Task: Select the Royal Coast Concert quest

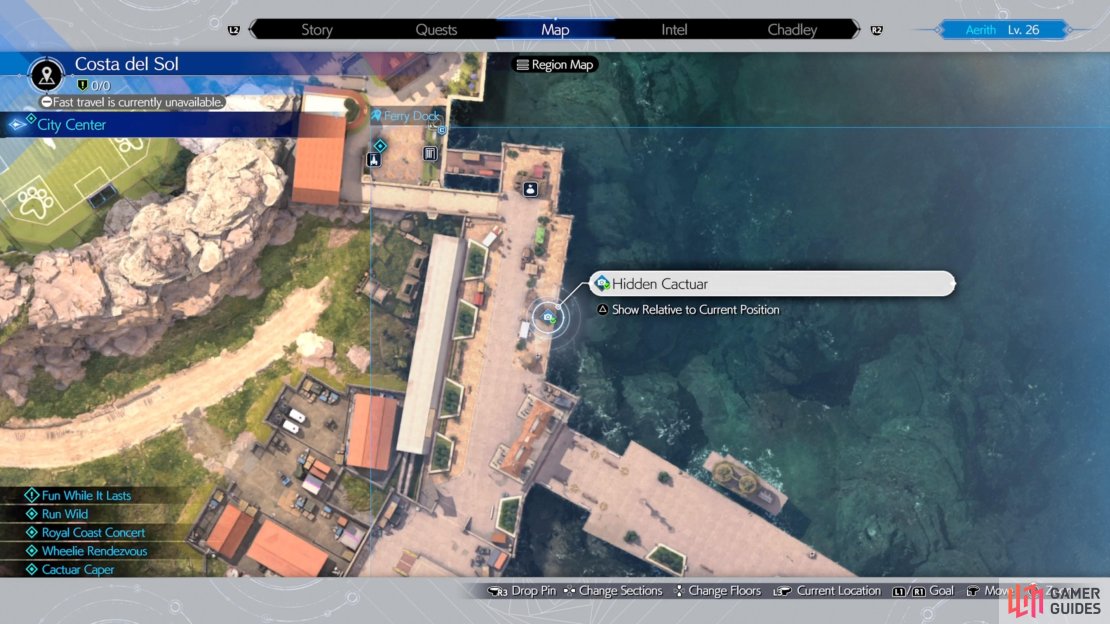Action: pos(93,533)
